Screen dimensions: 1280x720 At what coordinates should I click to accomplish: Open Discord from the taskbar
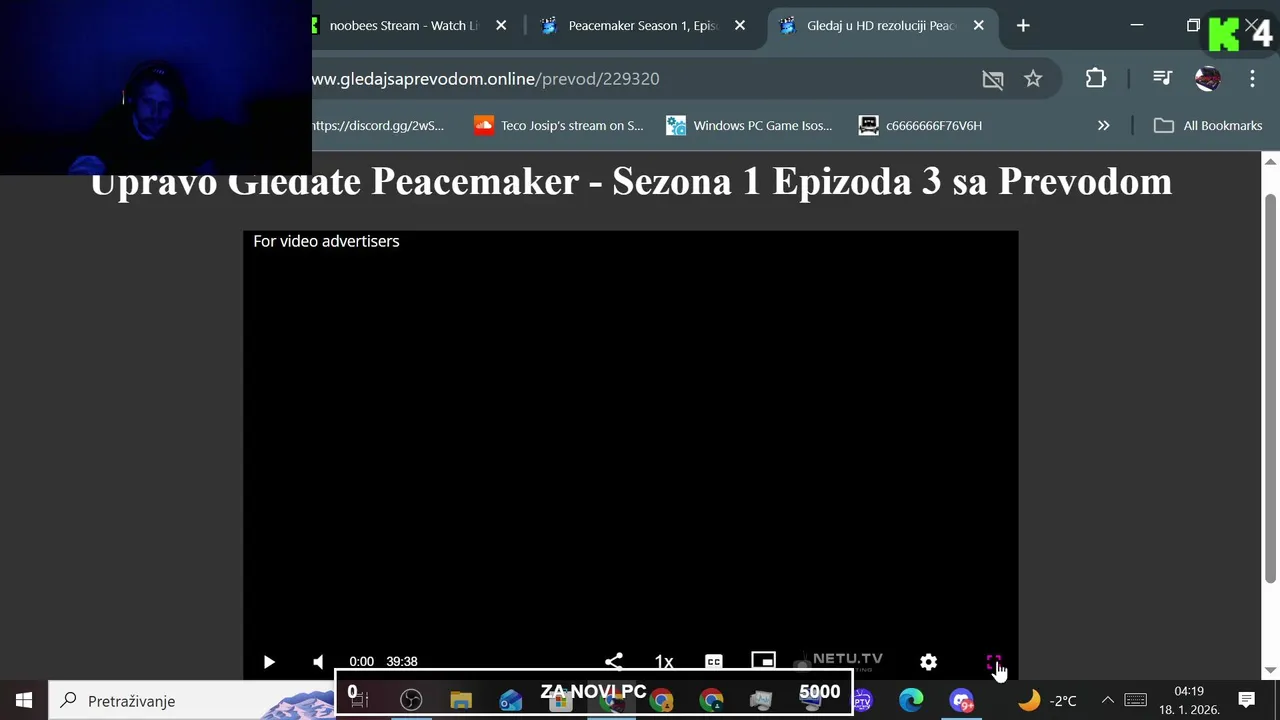[x=961, y=700]
